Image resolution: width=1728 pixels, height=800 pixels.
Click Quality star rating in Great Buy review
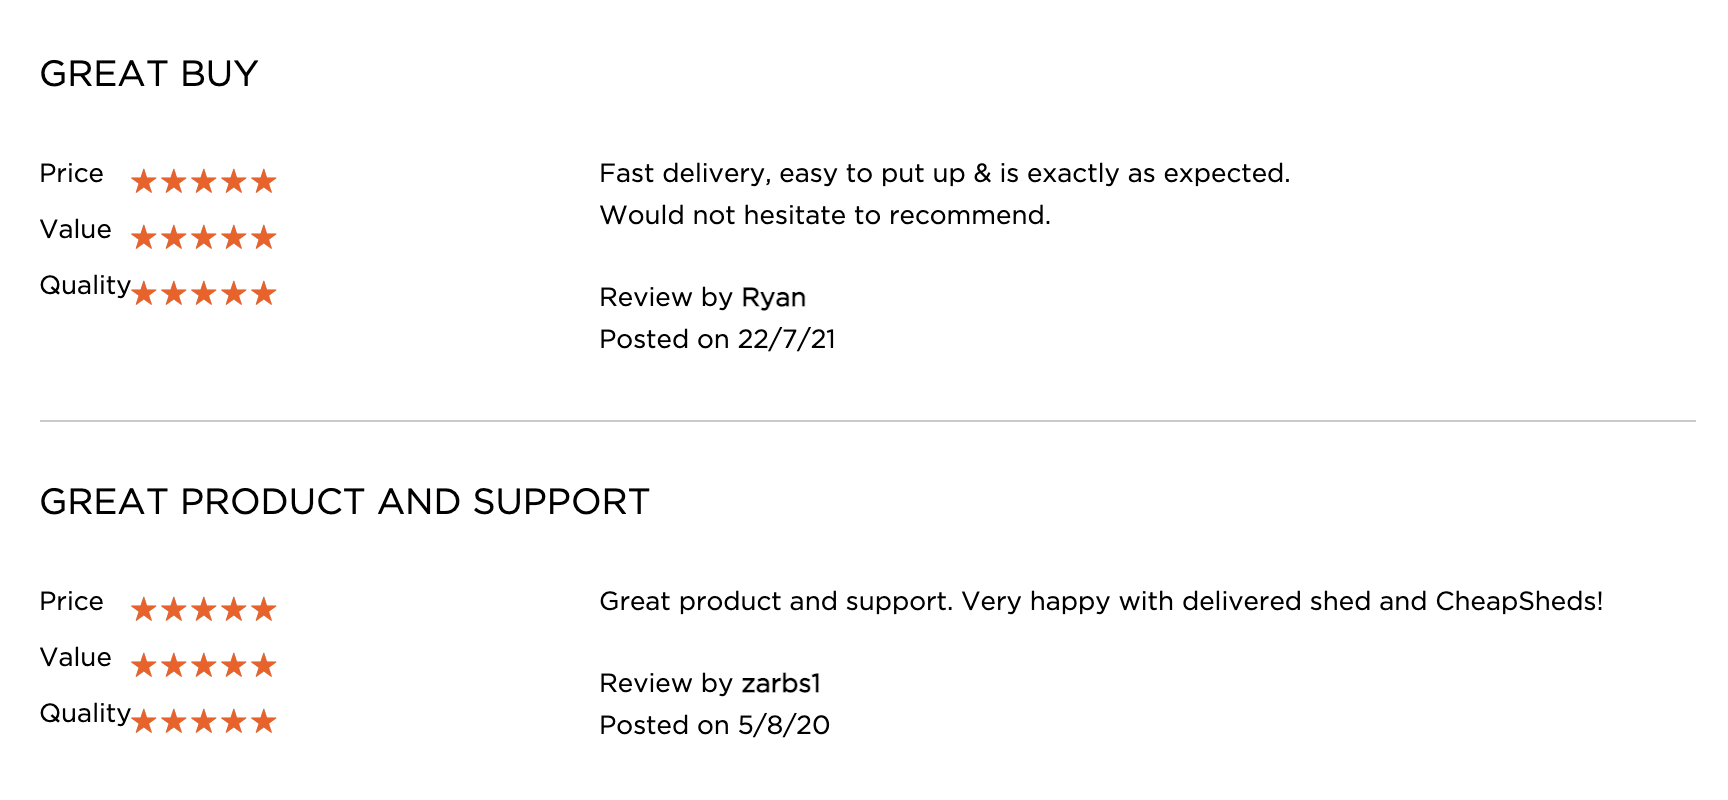click(203, 293)
